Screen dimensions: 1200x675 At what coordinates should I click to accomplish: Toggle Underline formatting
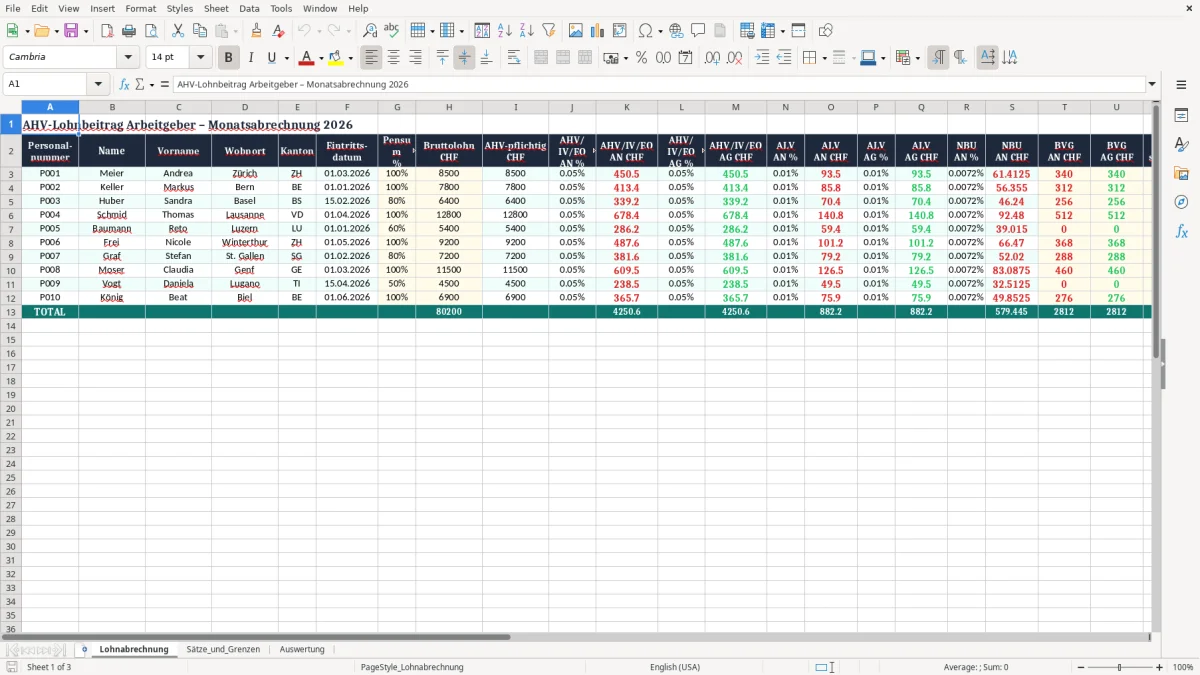point(271,58)
